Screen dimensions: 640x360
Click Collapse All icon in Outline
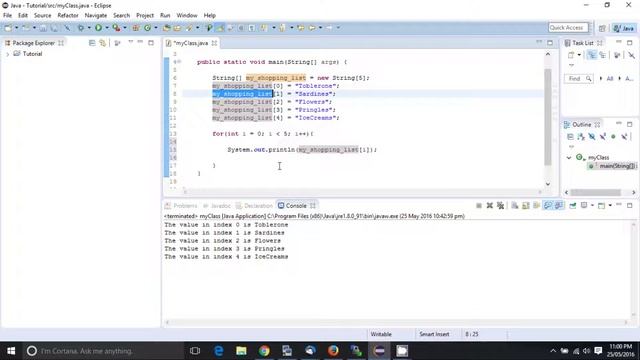[570, 137]
